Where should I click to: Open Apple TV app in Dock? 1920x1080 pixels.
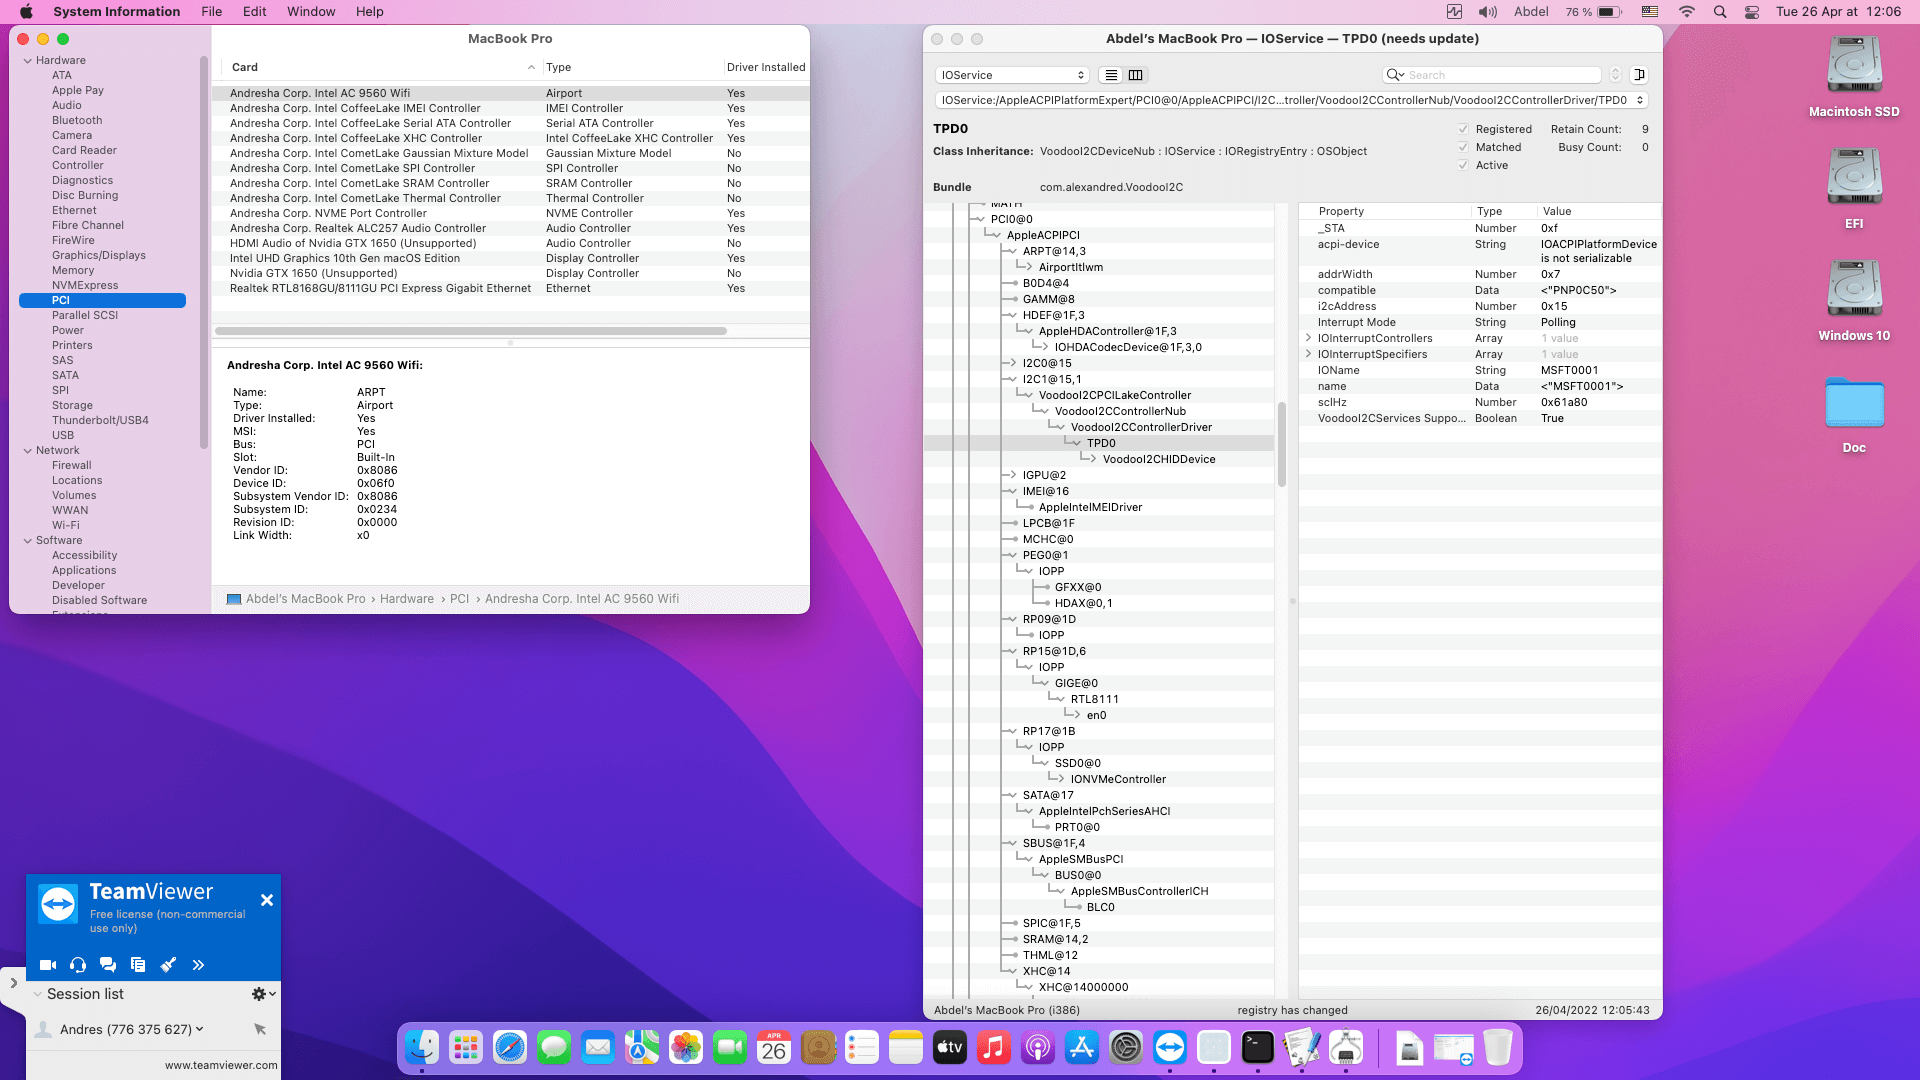pos(950,1047)
